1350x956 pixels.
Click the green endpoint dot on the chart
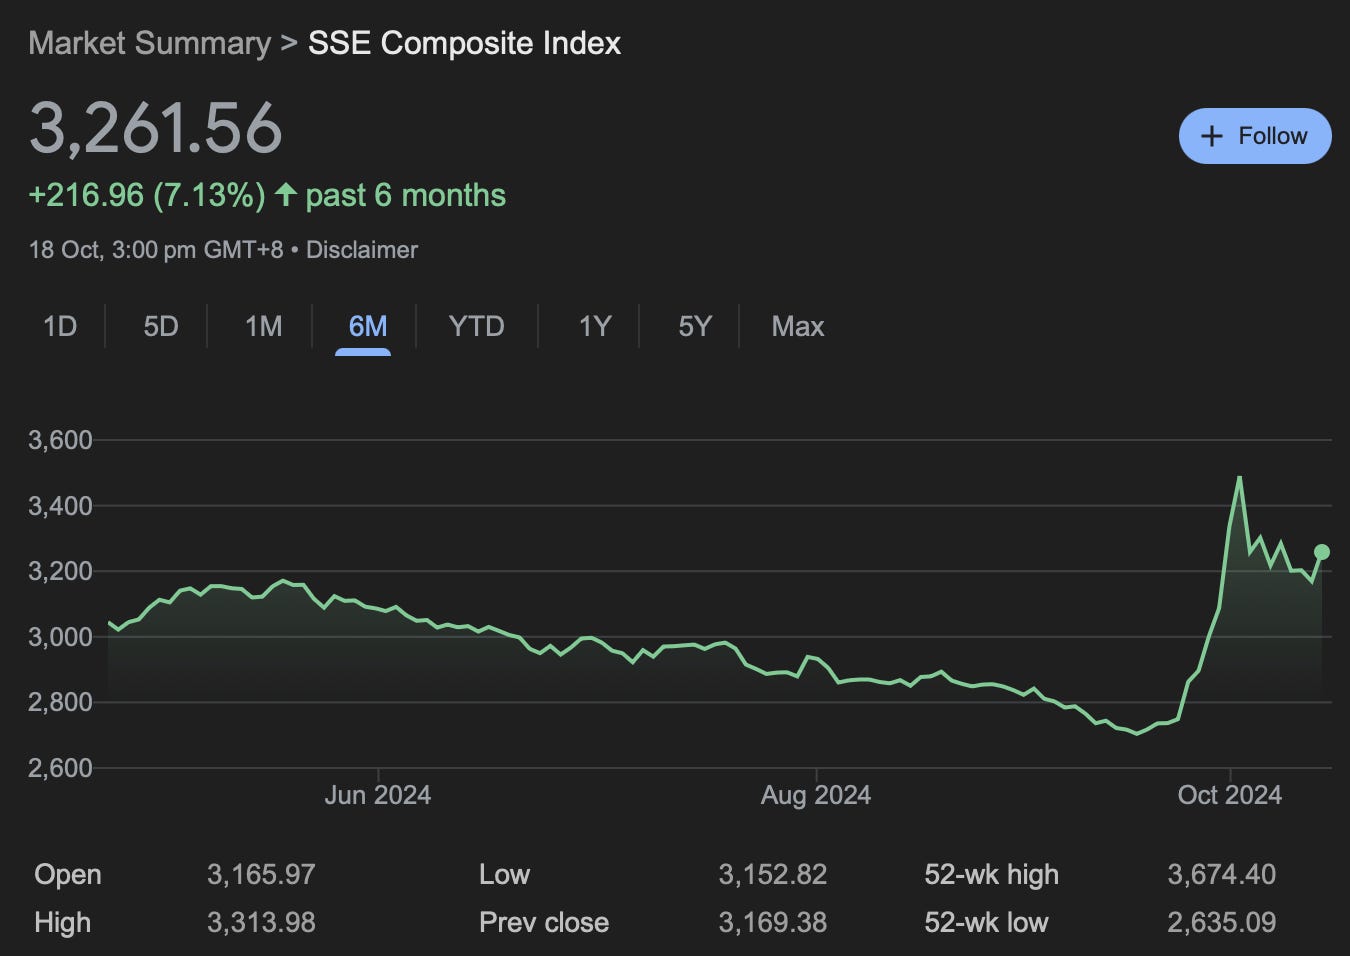(x=1321, y=552)
